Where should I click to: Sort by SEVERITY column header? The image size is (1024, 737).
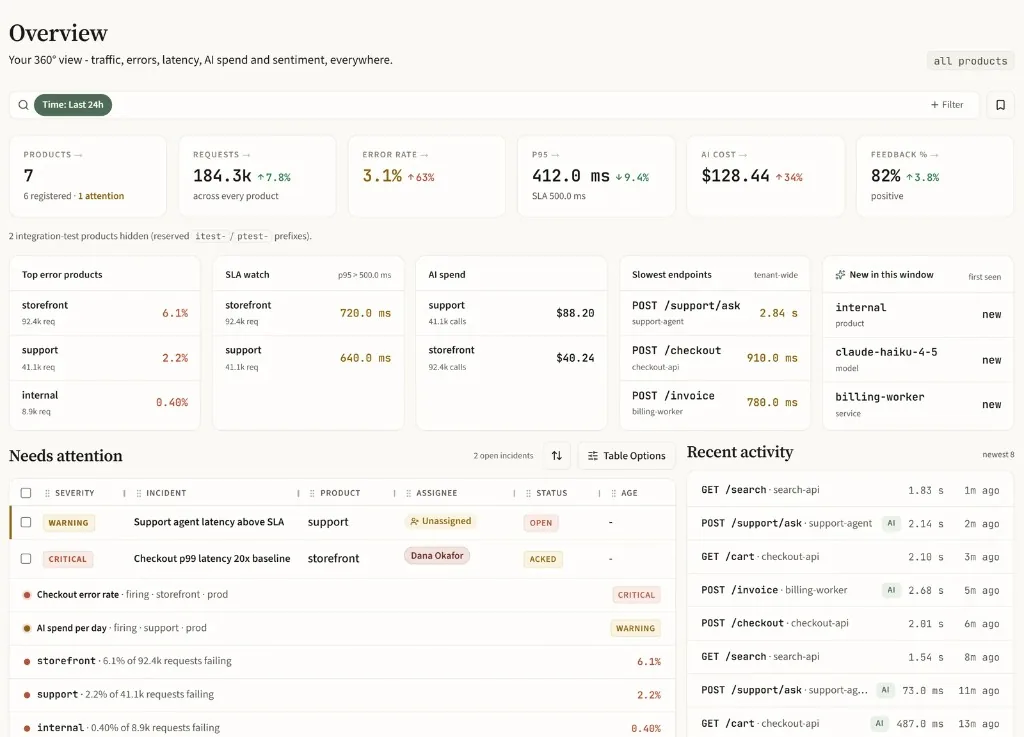[74, 494]
